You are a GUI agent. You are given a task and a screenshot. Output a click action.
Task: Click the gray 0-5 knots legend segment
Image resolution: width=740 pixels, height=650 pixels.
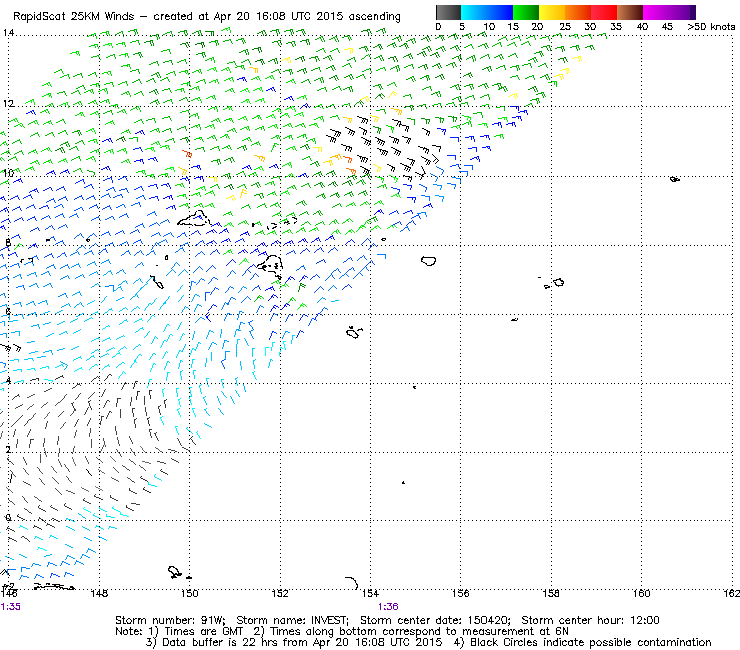(x=448, y=12)
